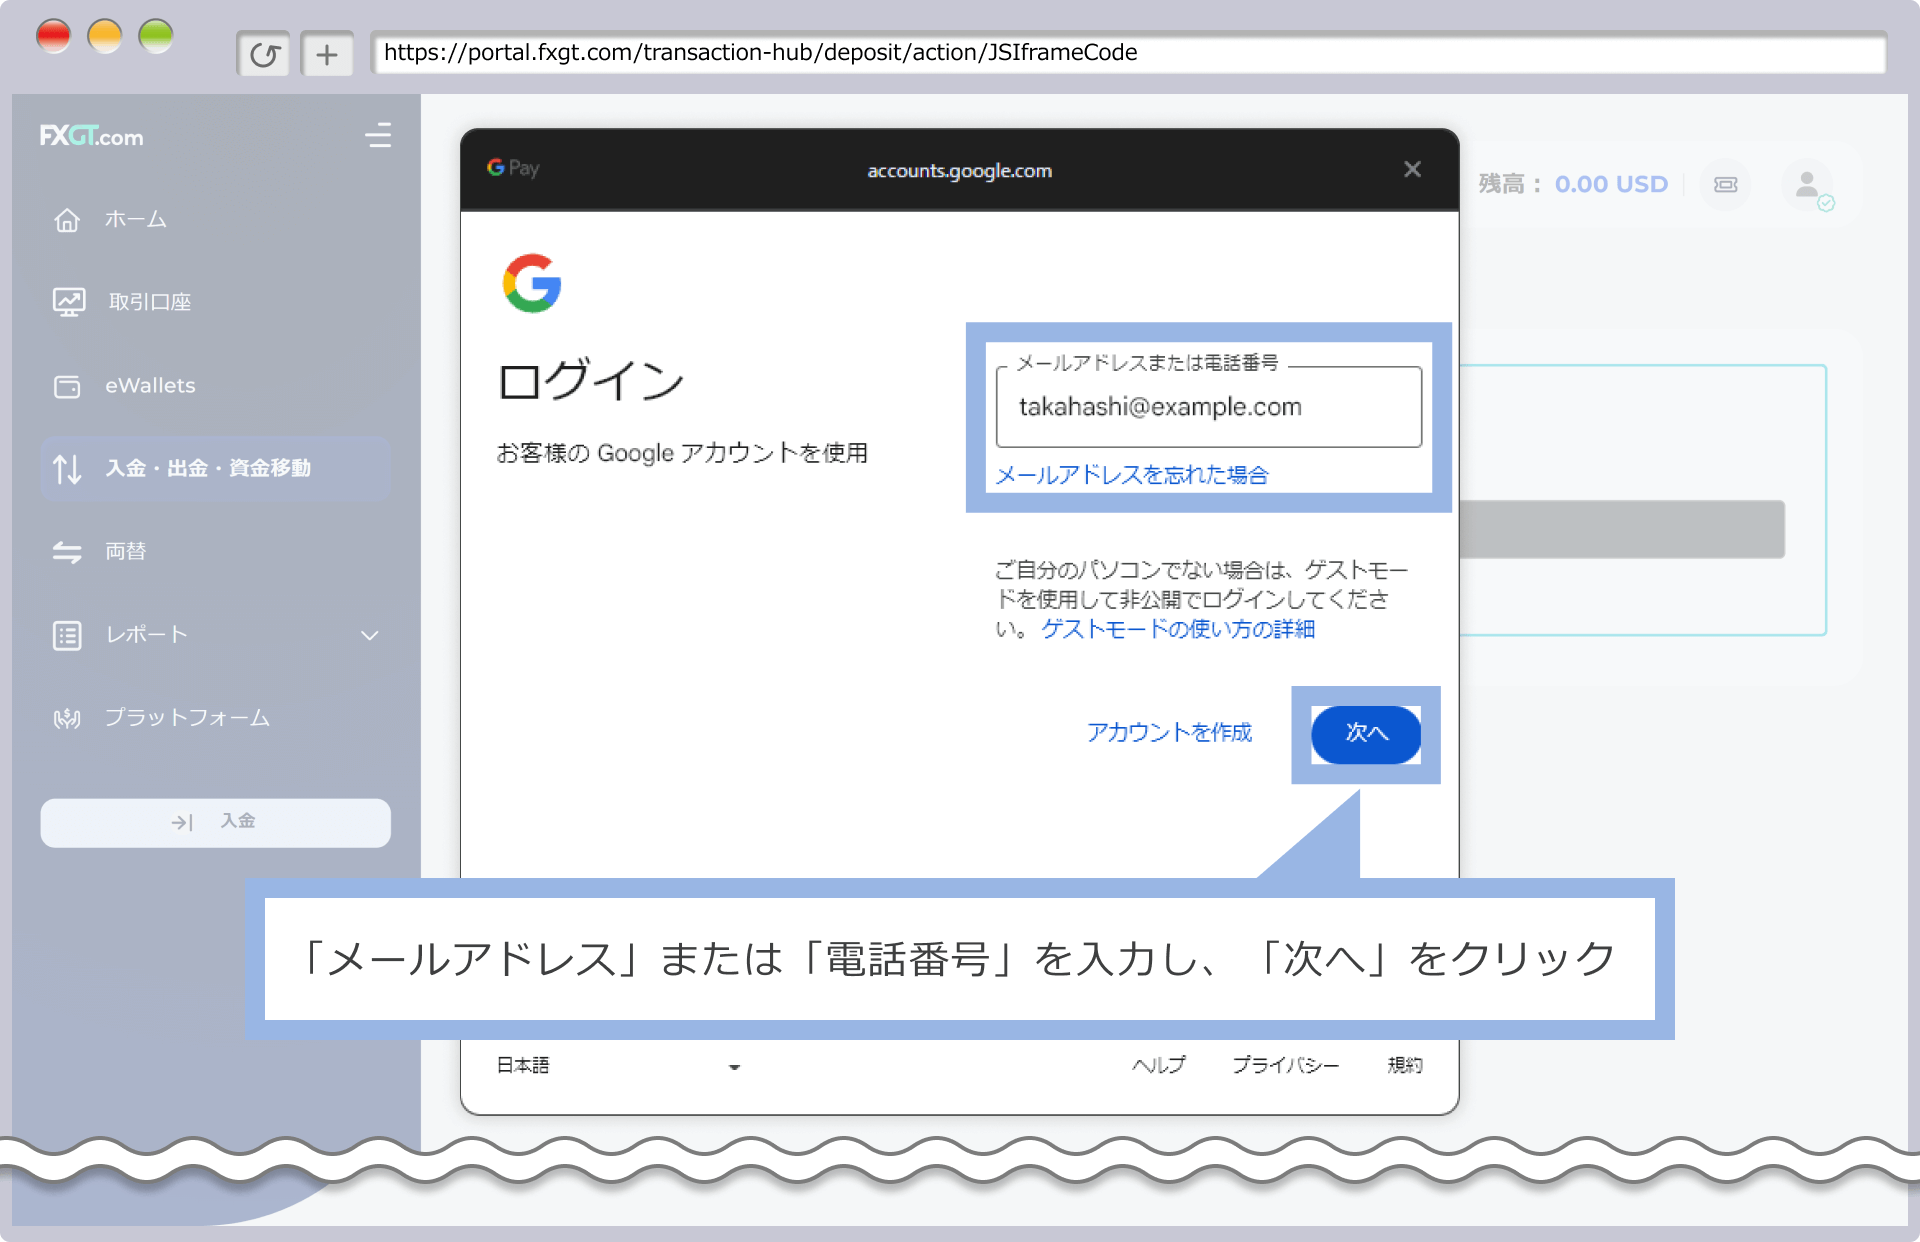Click the browser reload icon
Viewport: 1920px width, 1242px height.
(x=264, y=54)
